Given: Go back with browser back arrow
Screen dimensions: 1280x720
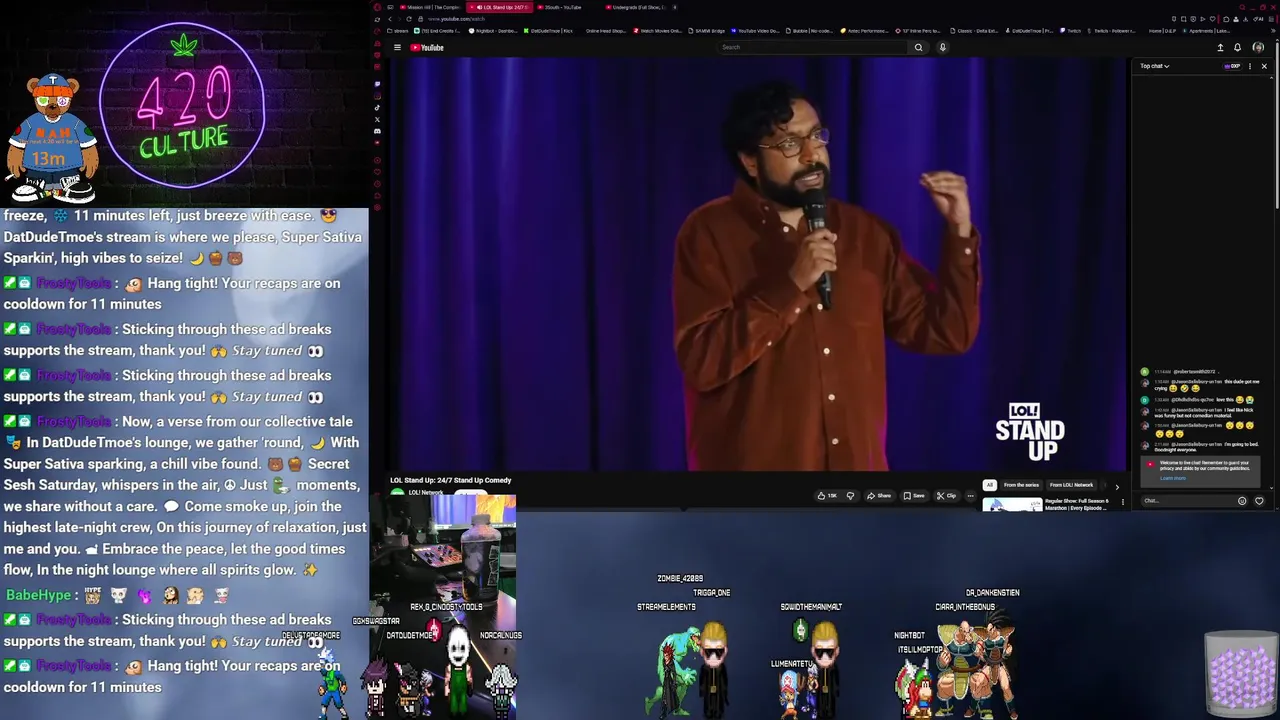Looking at the screenshot, I should coord(389,19).
